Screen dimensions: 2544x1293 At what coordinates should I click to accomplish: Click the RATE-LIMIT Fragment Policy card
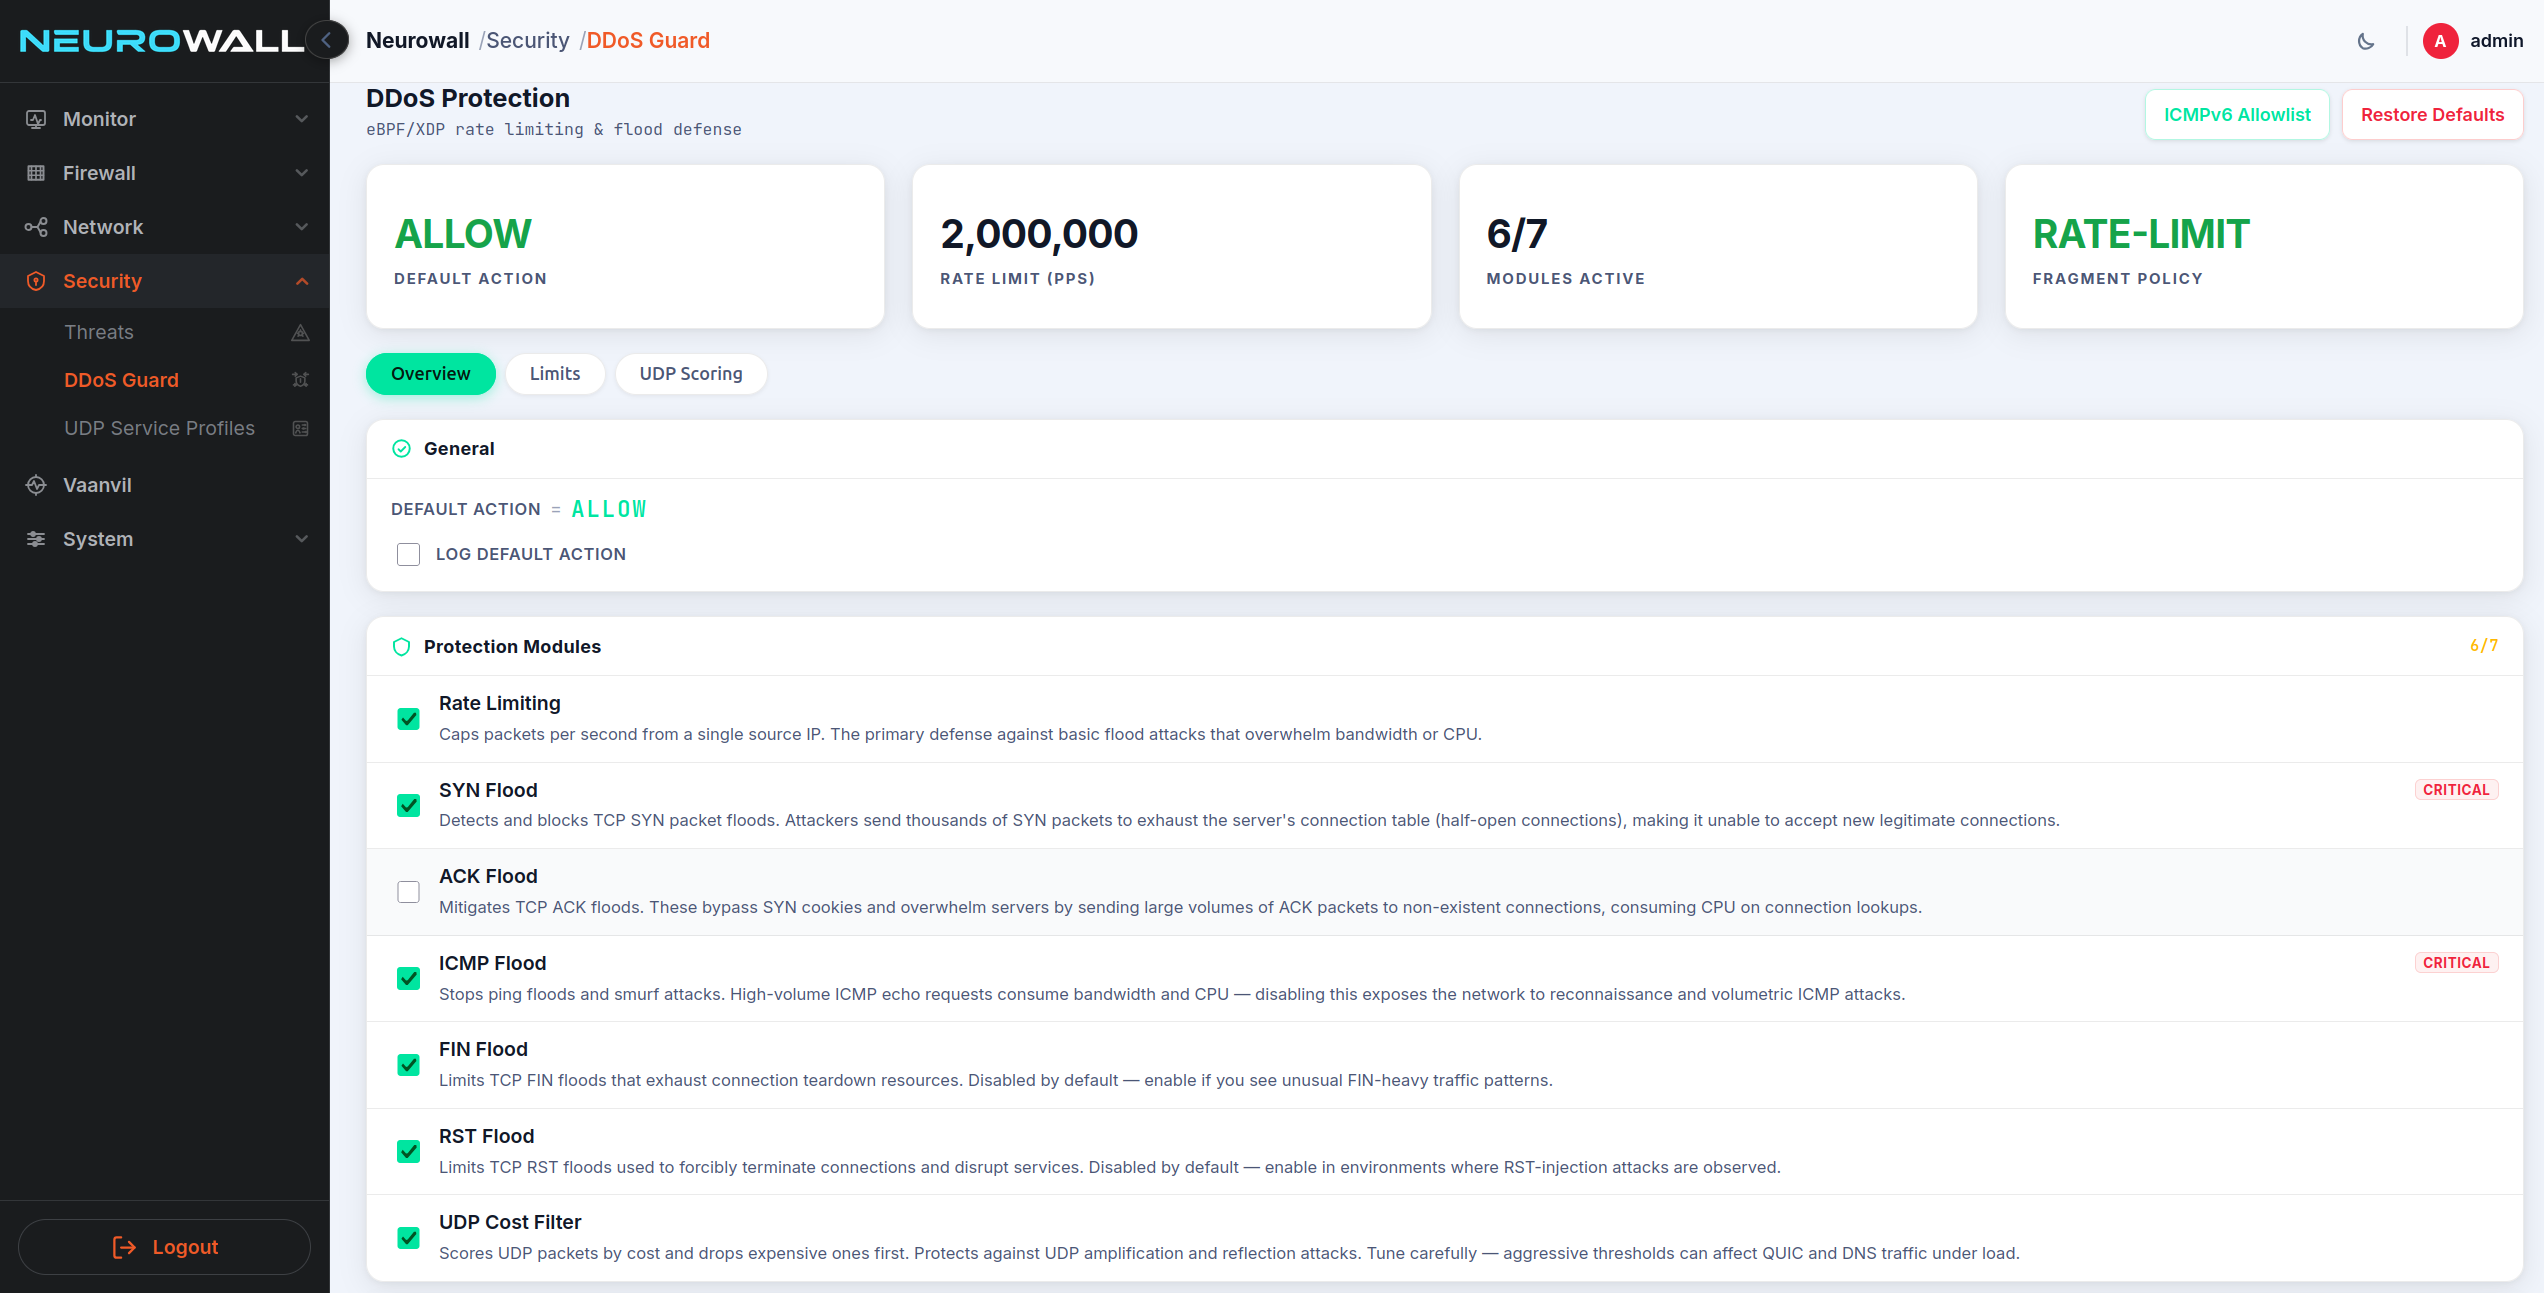tap(2264, 247)
